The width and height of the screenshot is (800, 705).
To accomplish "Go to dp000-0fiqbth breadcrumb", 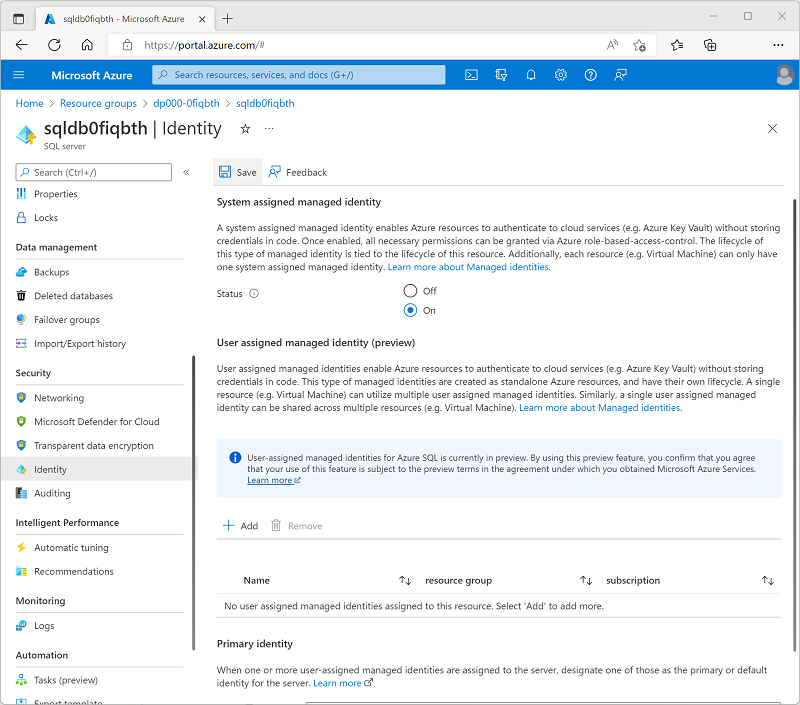I will (186, 103).
